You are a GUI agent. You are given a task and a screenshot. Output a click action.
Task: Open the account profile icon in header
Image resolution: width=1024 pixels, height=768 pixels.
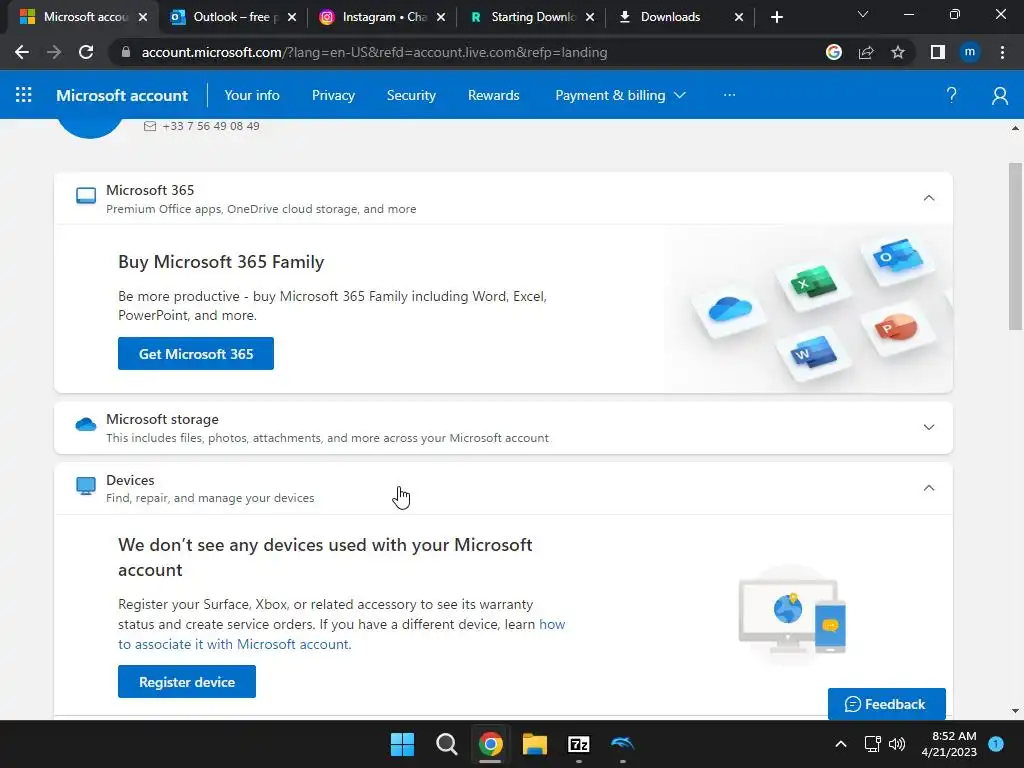(x=999, y=95)
